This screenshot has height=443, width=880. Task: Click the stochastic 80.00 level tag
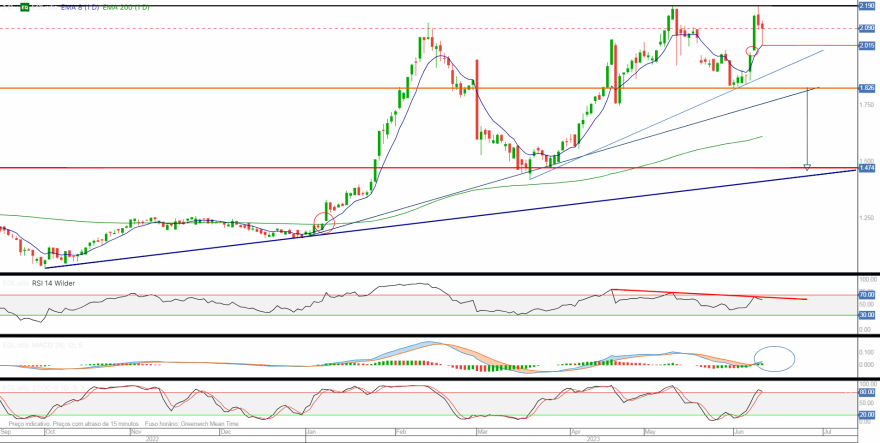point(867,392)
